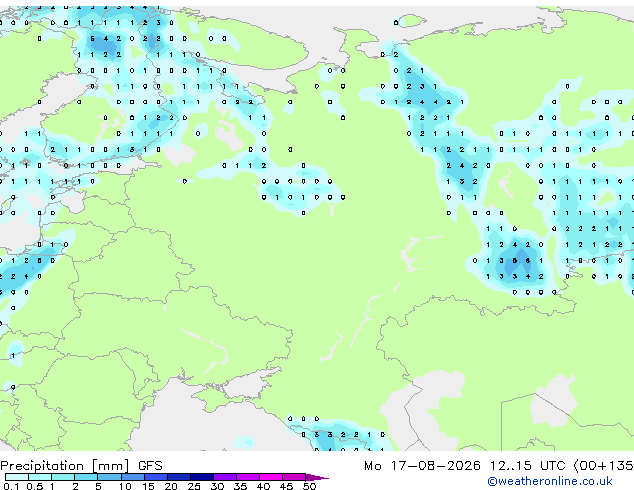The height and width of the screenshot is (490, 634).
Task: Click the '50' legend scale label
Action: click(309, 486)
